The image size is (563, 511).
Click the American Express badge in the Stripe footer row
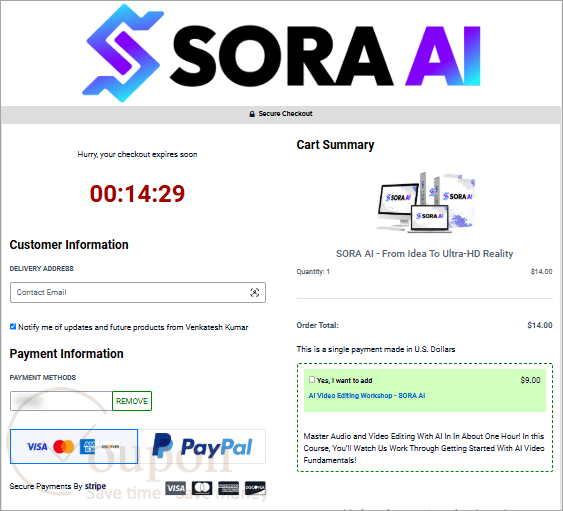(x=229, y=488)
